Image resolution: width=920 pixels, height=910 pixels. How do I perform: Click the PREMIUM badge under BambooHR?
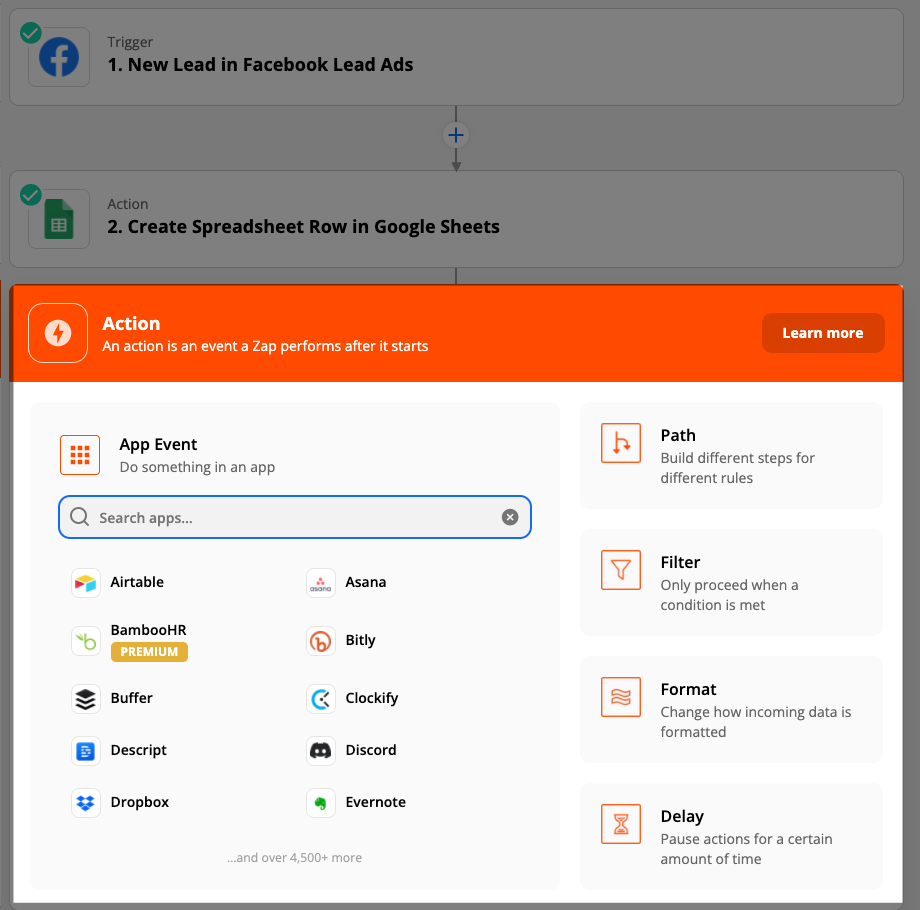coord(149,652)
